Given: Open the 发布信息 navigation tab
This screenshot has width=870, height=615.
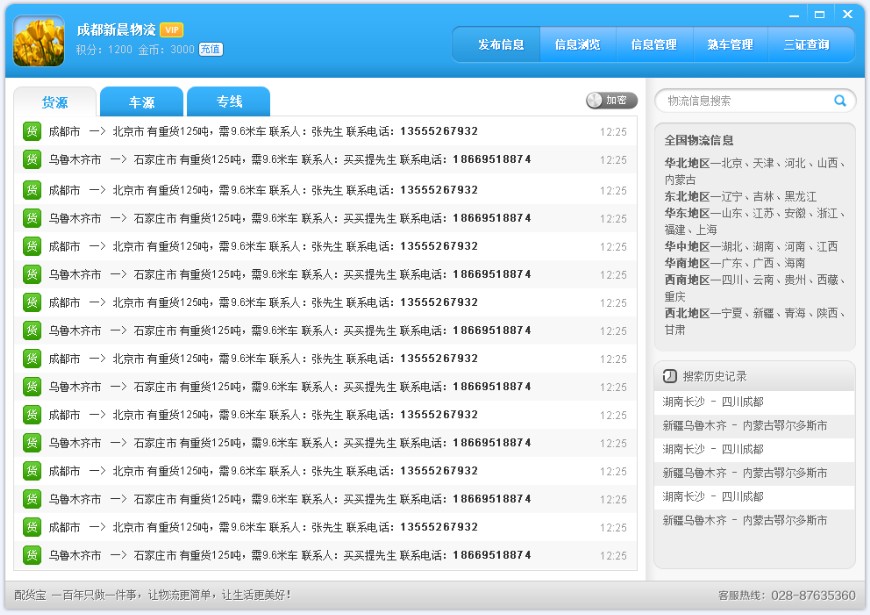Looking at the screenshot, I should (500, 45).
